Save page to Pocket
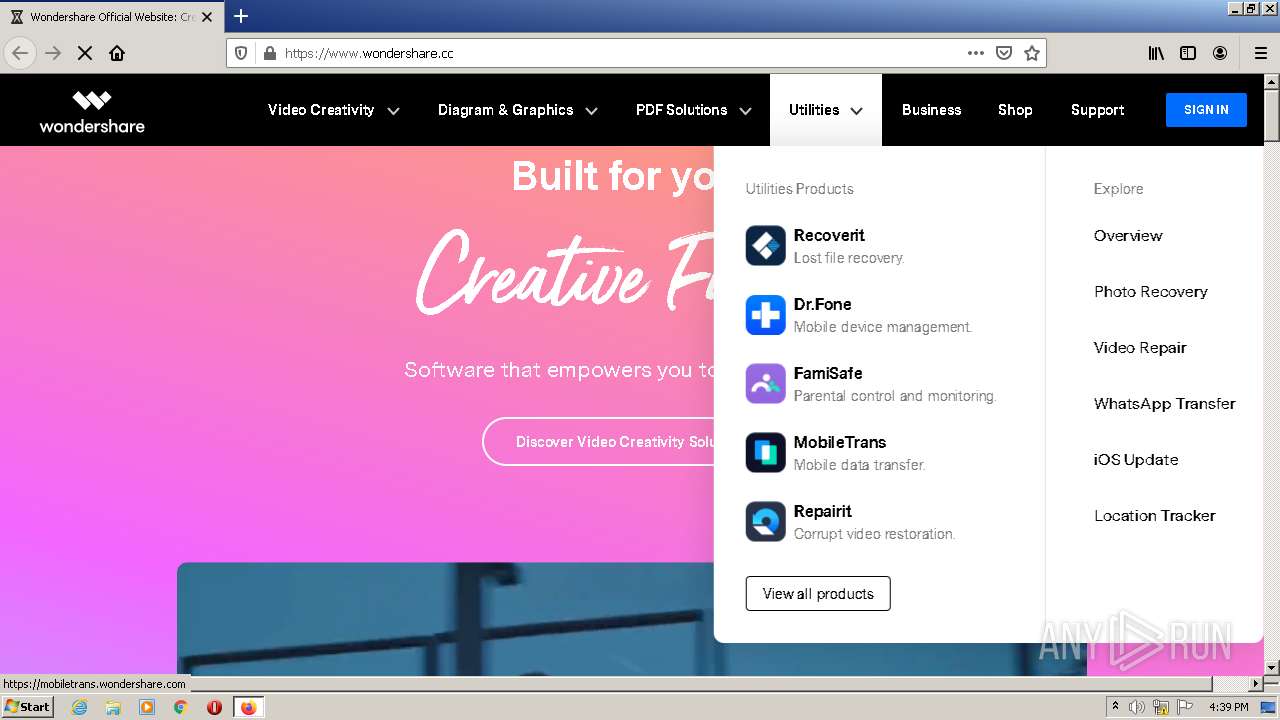 pos(1004,53)
